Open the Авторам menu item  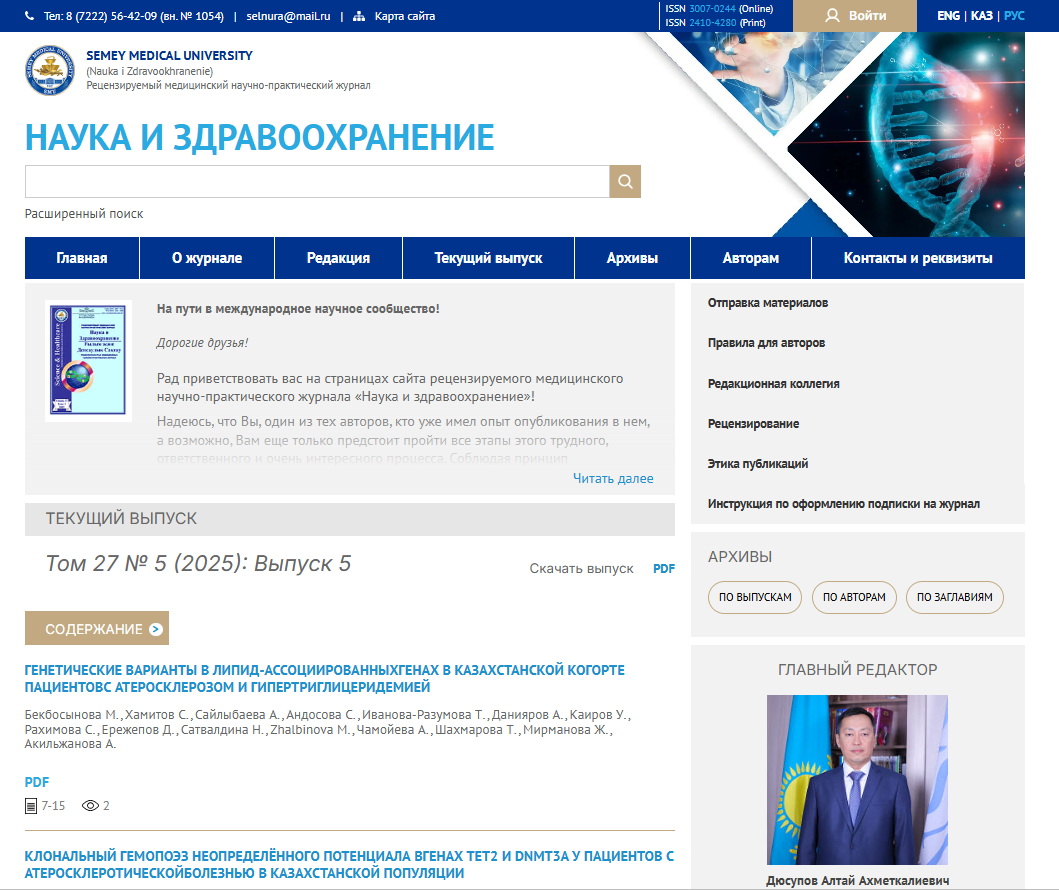point(750,258)
